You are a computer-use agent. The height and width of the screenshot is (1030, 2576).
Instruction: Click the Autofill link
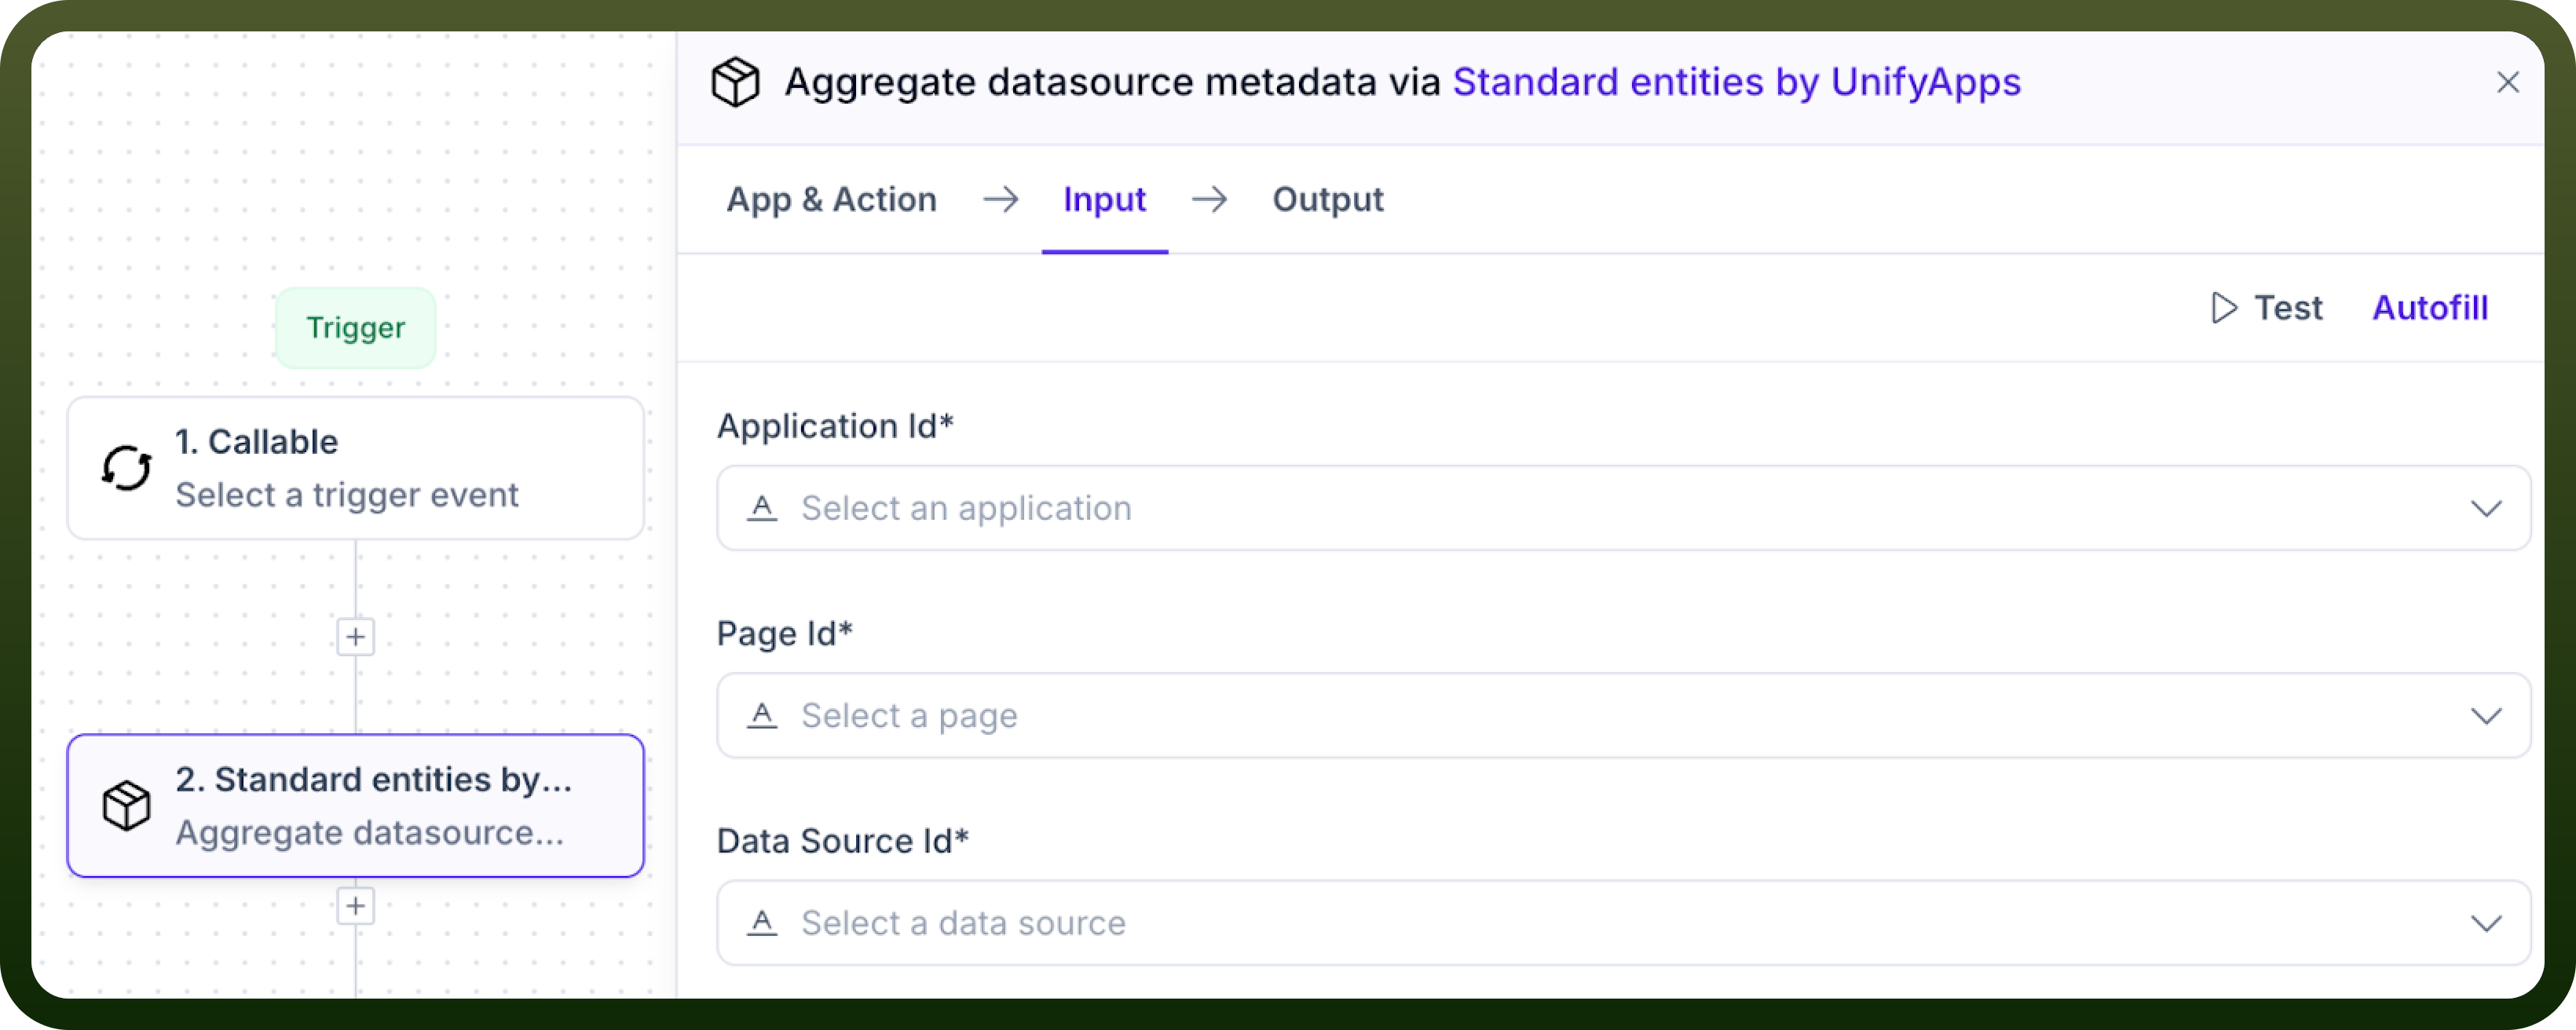click(2430, 308)
